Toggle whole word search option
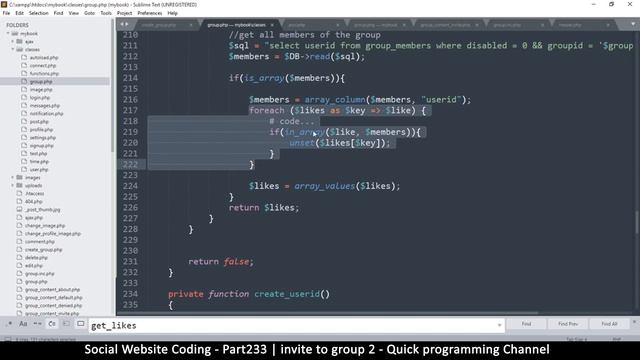 pyautogui.click(x=38, y=324)
